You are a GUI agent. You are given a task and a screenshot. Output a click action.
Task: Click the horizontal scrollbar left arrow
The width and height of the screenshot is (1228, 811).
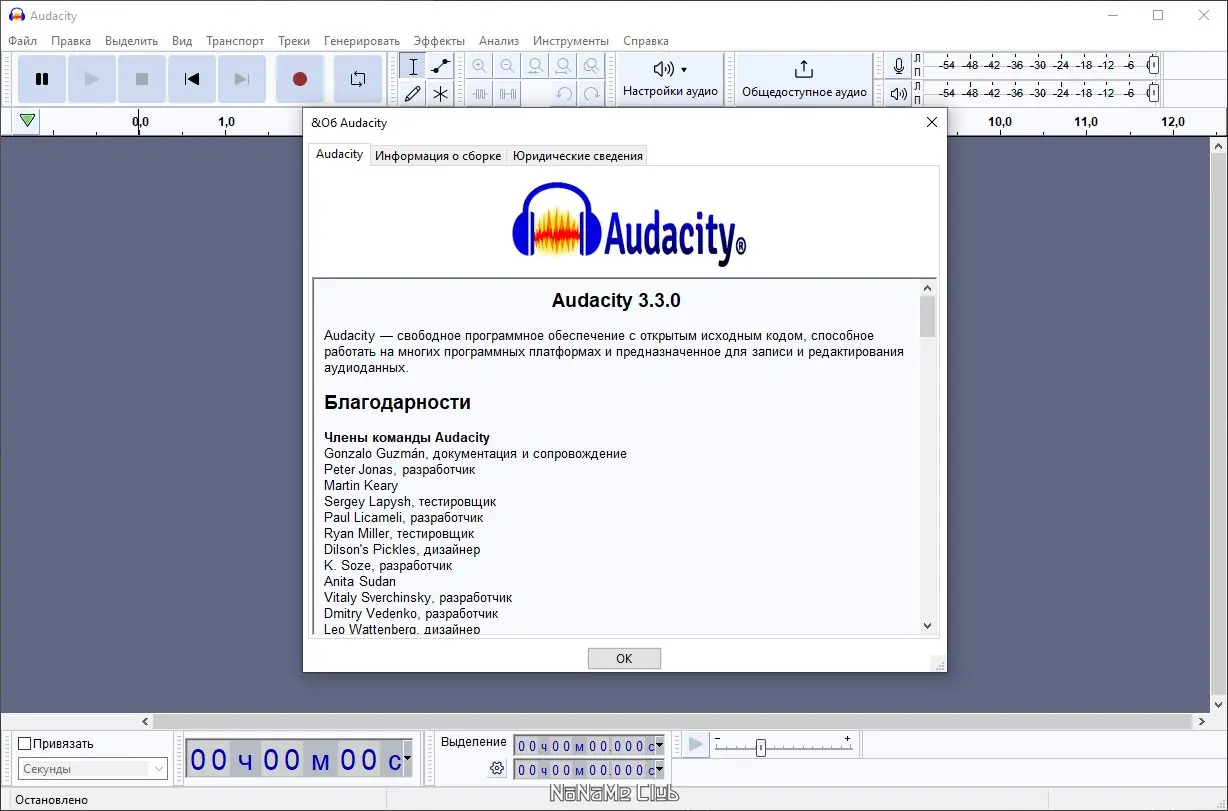point(146,721)
